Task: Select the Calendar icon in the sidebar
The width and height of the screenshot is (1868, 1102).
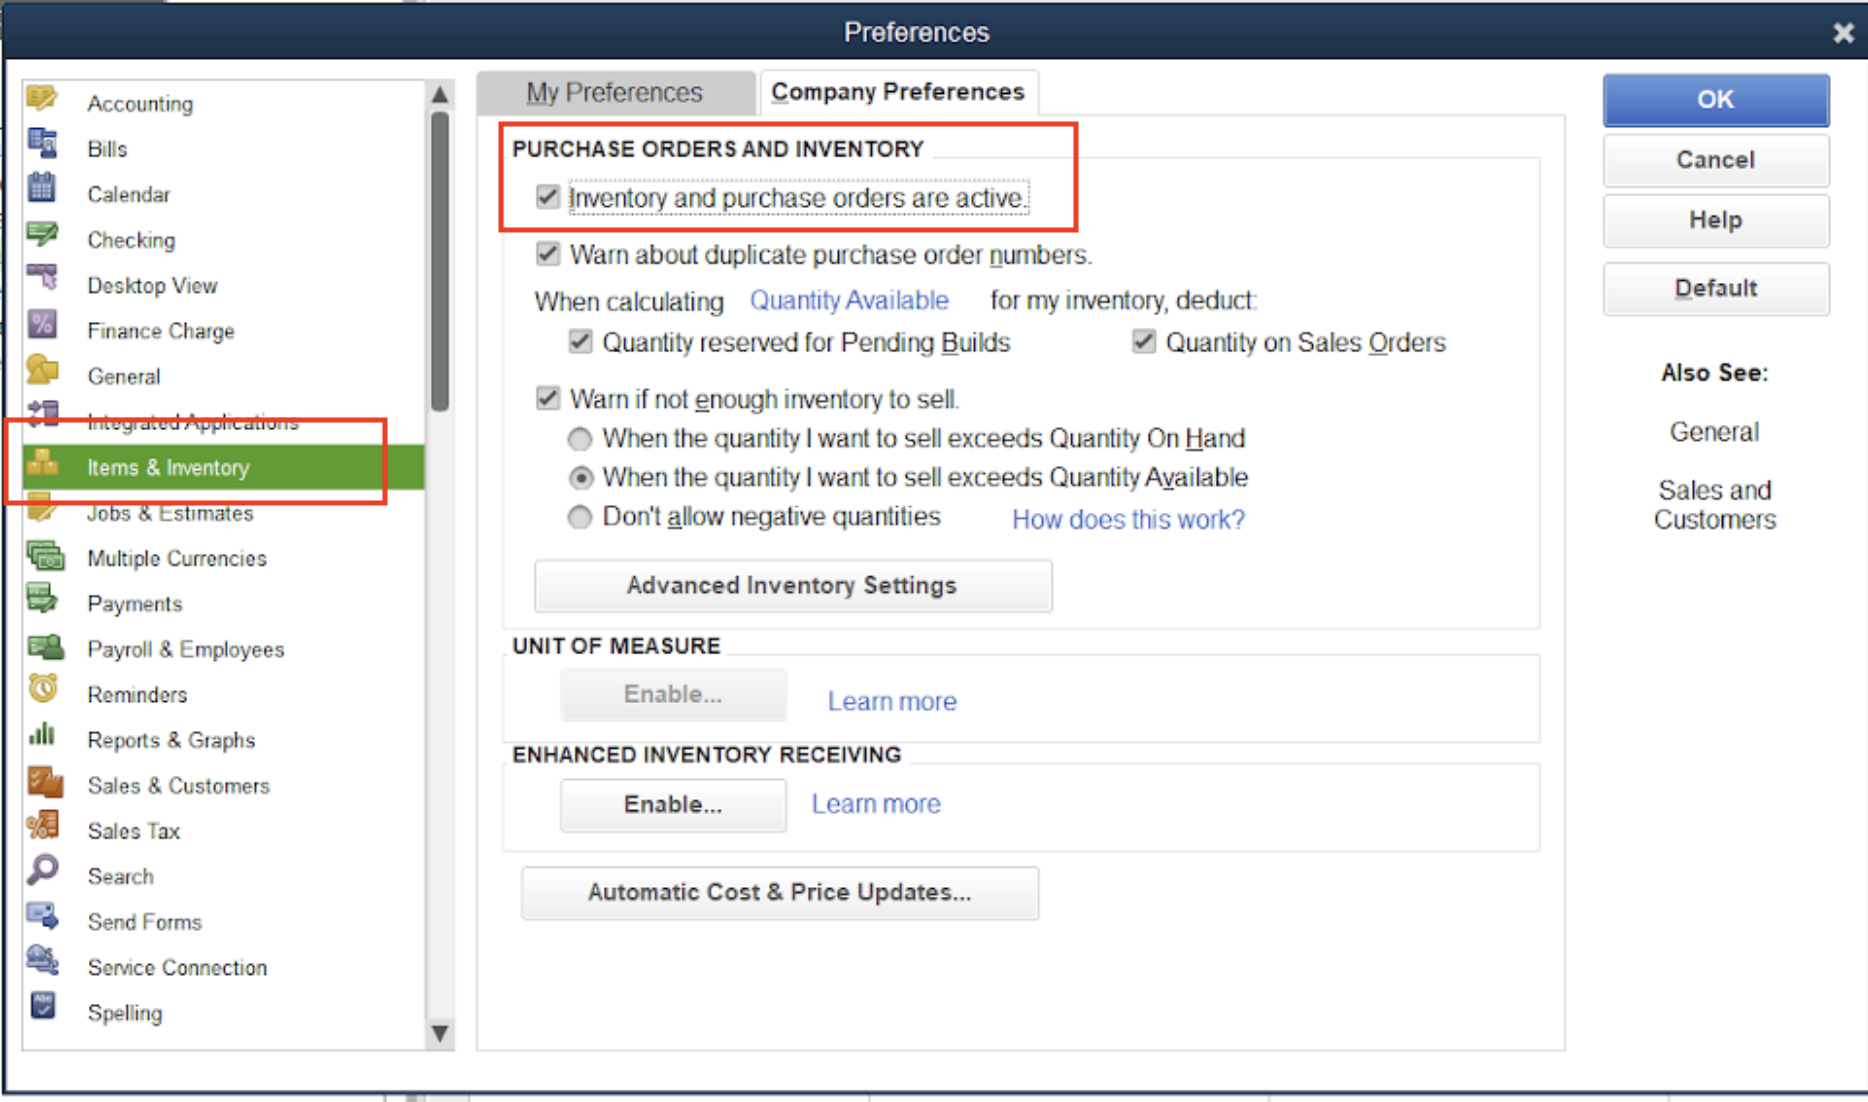Action: pos(43,190)
